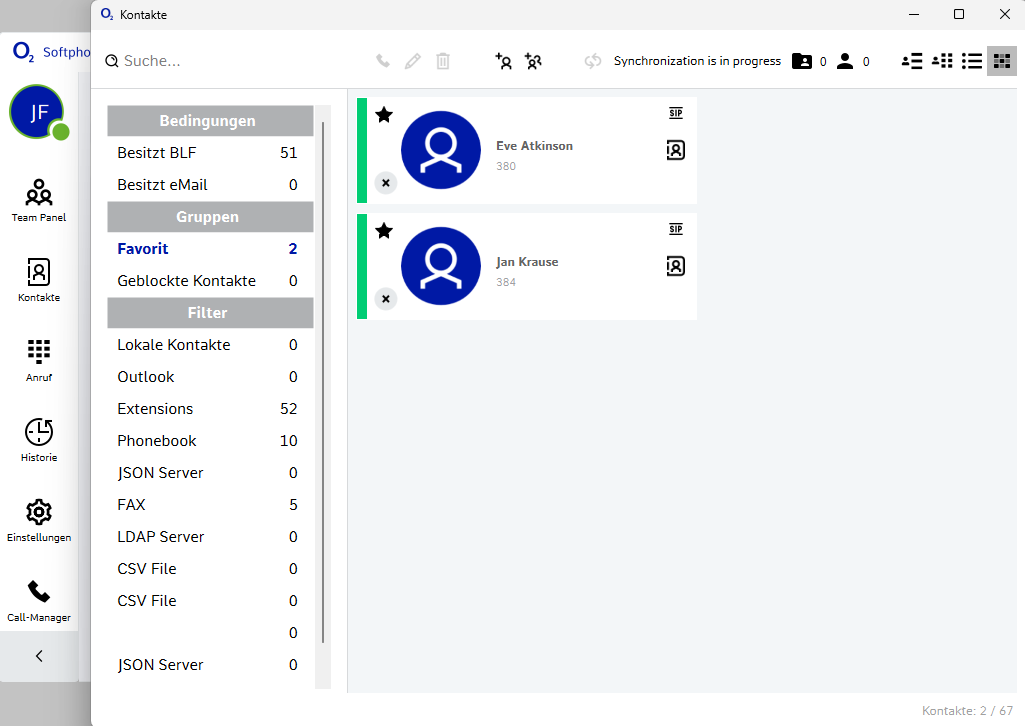Click SIP icon on Eve Atkinson card
The image size is (1025, 726).
click(676, 114)
